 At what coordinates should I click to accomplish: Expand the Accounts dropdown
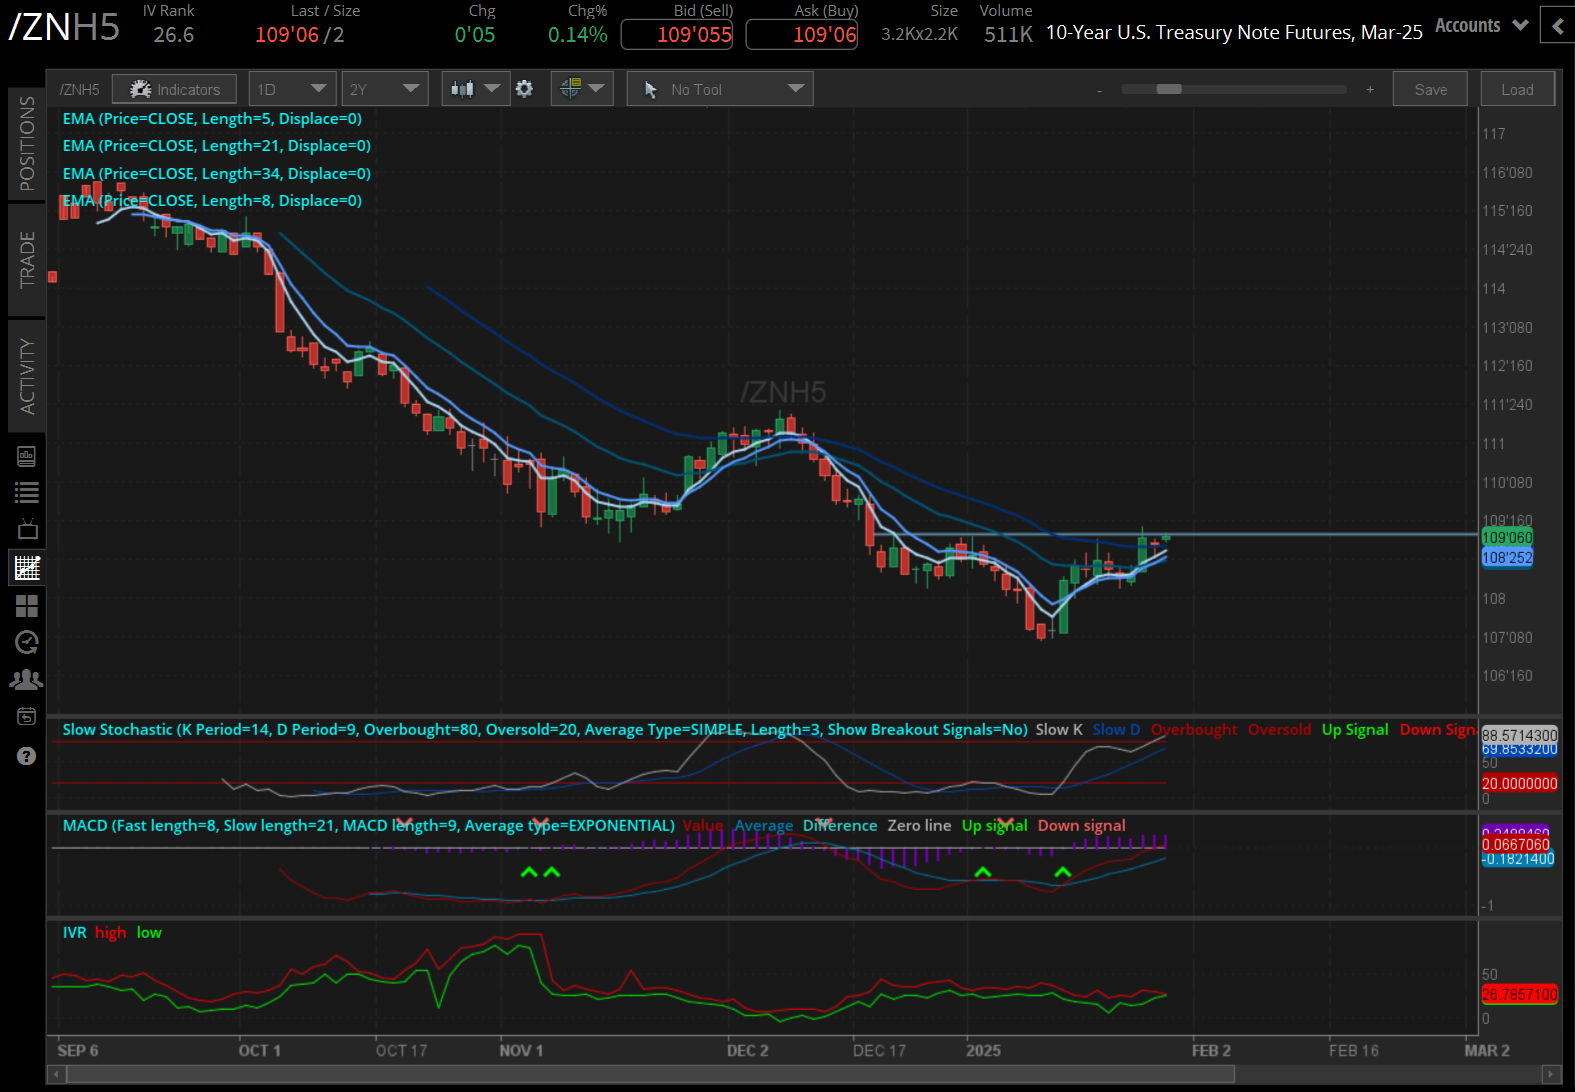click(1482, 25)
